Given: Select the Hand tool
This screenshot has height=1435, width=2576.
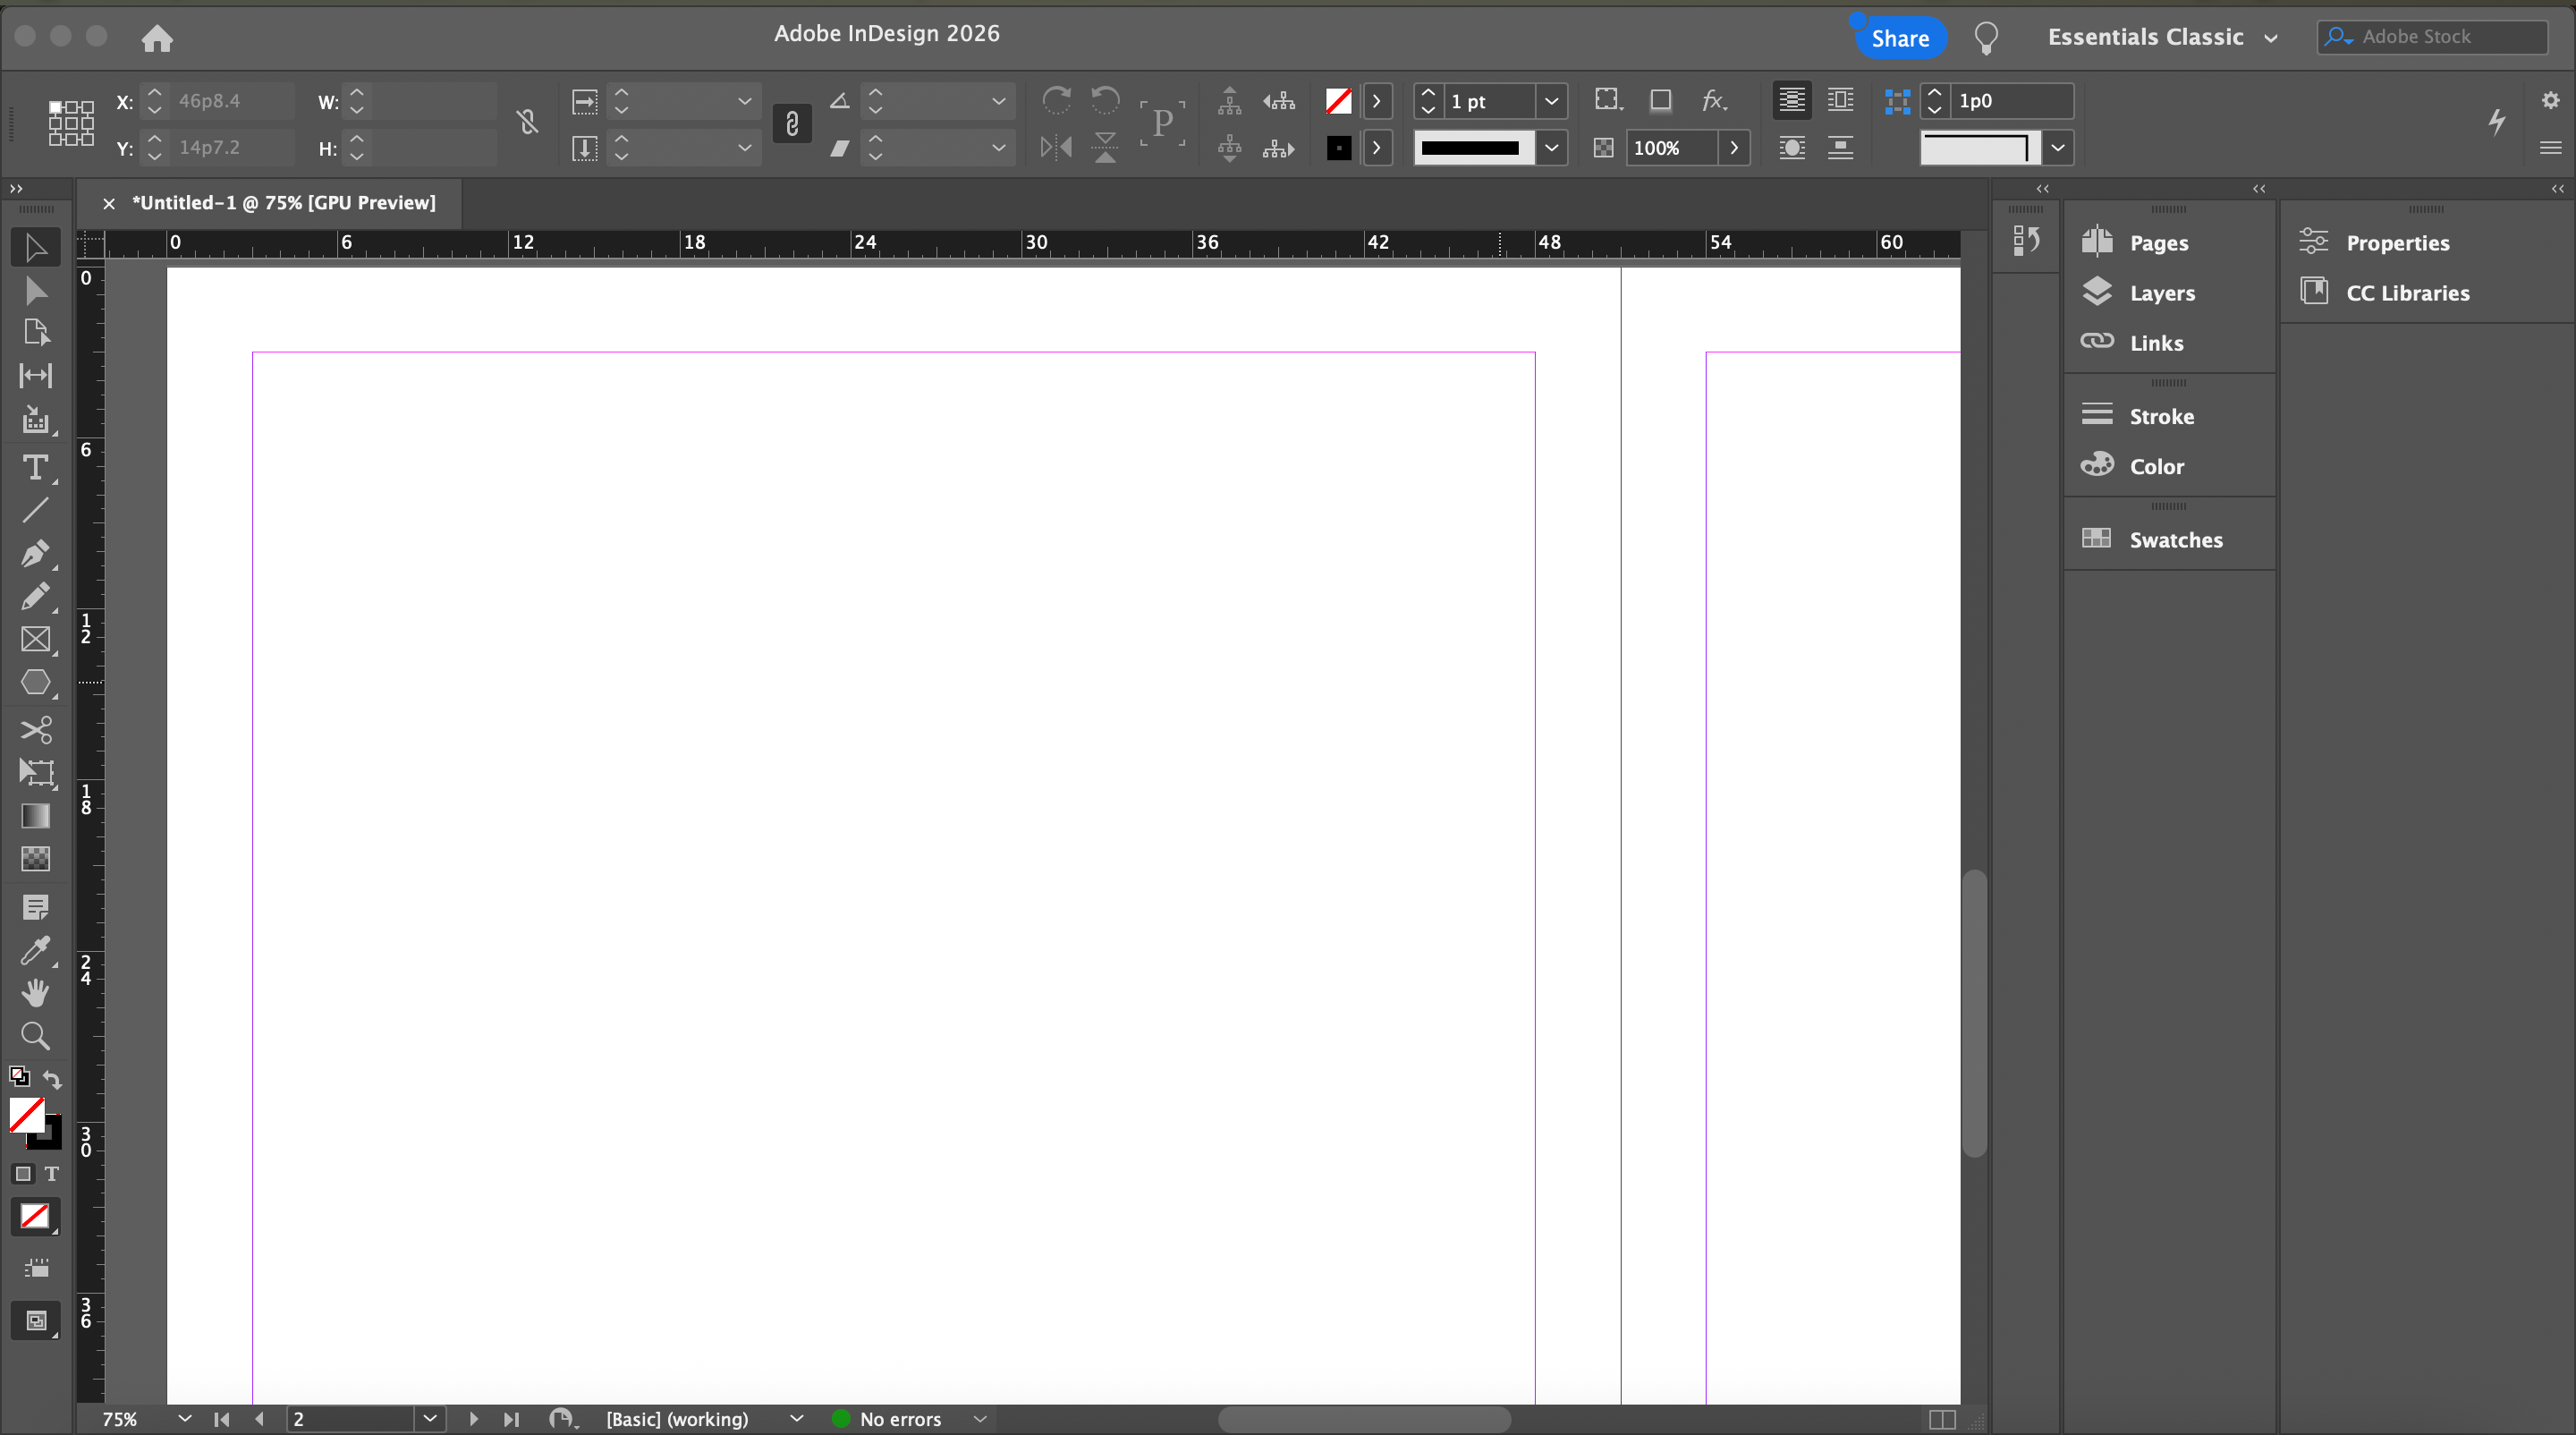Looking at the screenshot, I should click(35, 993).
